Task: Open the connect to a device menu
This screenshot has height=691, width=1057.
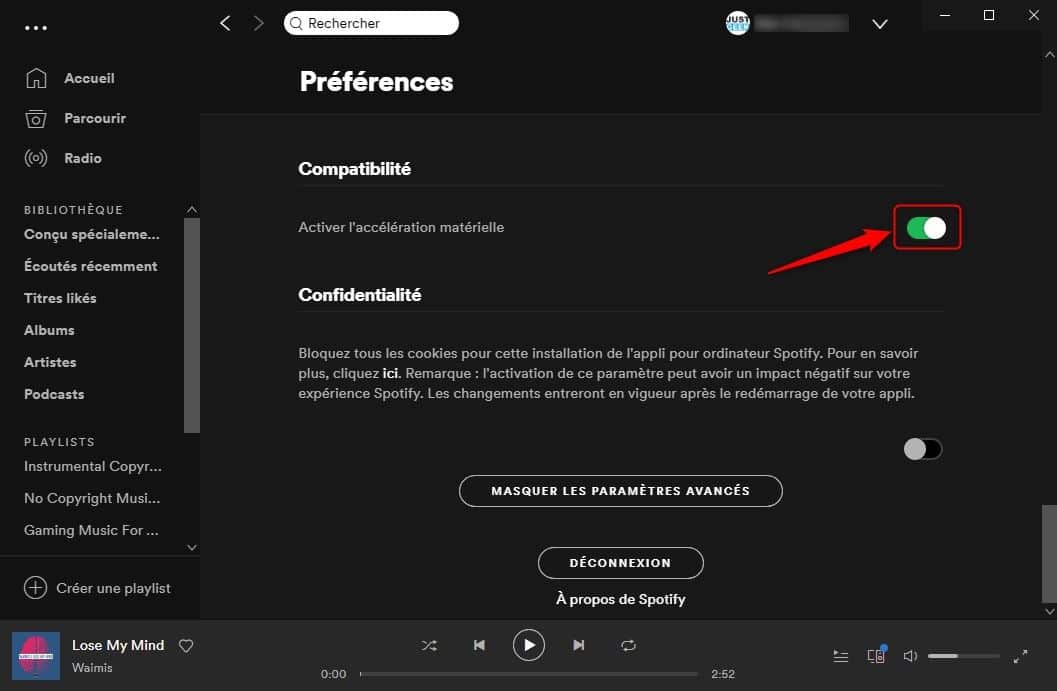Action: pyautogui.click(x=876, y=655)
